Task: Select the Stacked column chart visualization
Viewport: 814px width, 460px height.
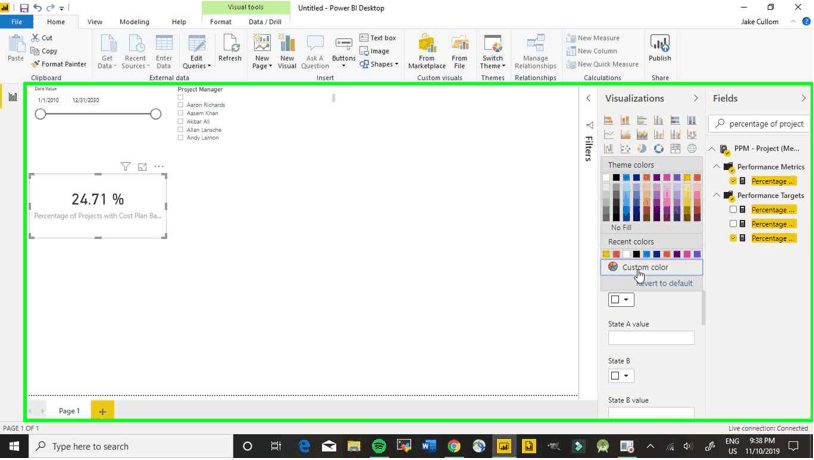Action: (x=625, y=120)
